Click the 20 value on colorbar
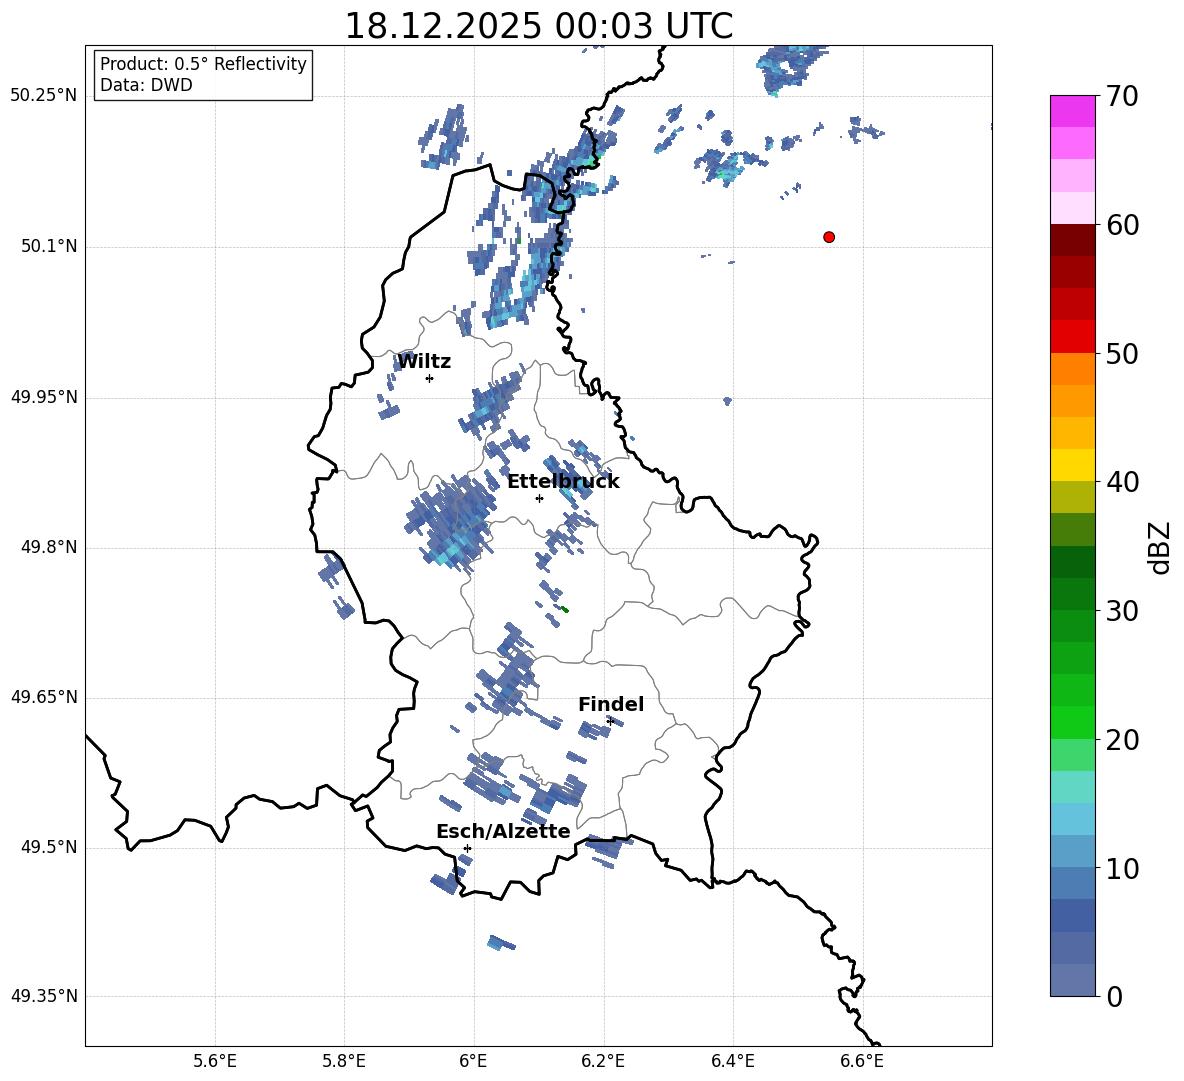This screenshot has width=1184, height=1081. 1122,740
